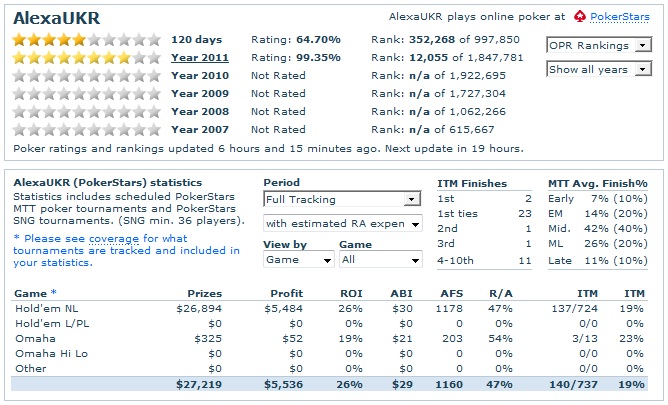Image resolution: width=668 pixels, height=405 pixels.
Task: Click the Year 2008 empty star rating
Action: [85, 111]
